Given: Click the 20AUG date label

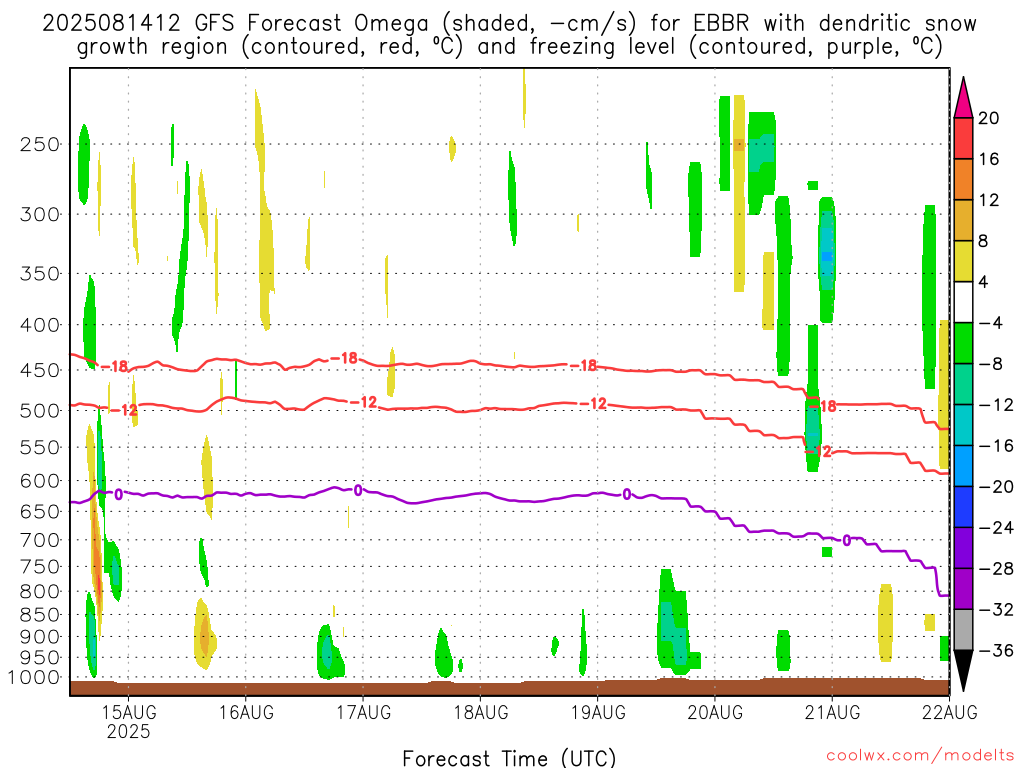Looking at the screenshot, I should pos(715,711).
